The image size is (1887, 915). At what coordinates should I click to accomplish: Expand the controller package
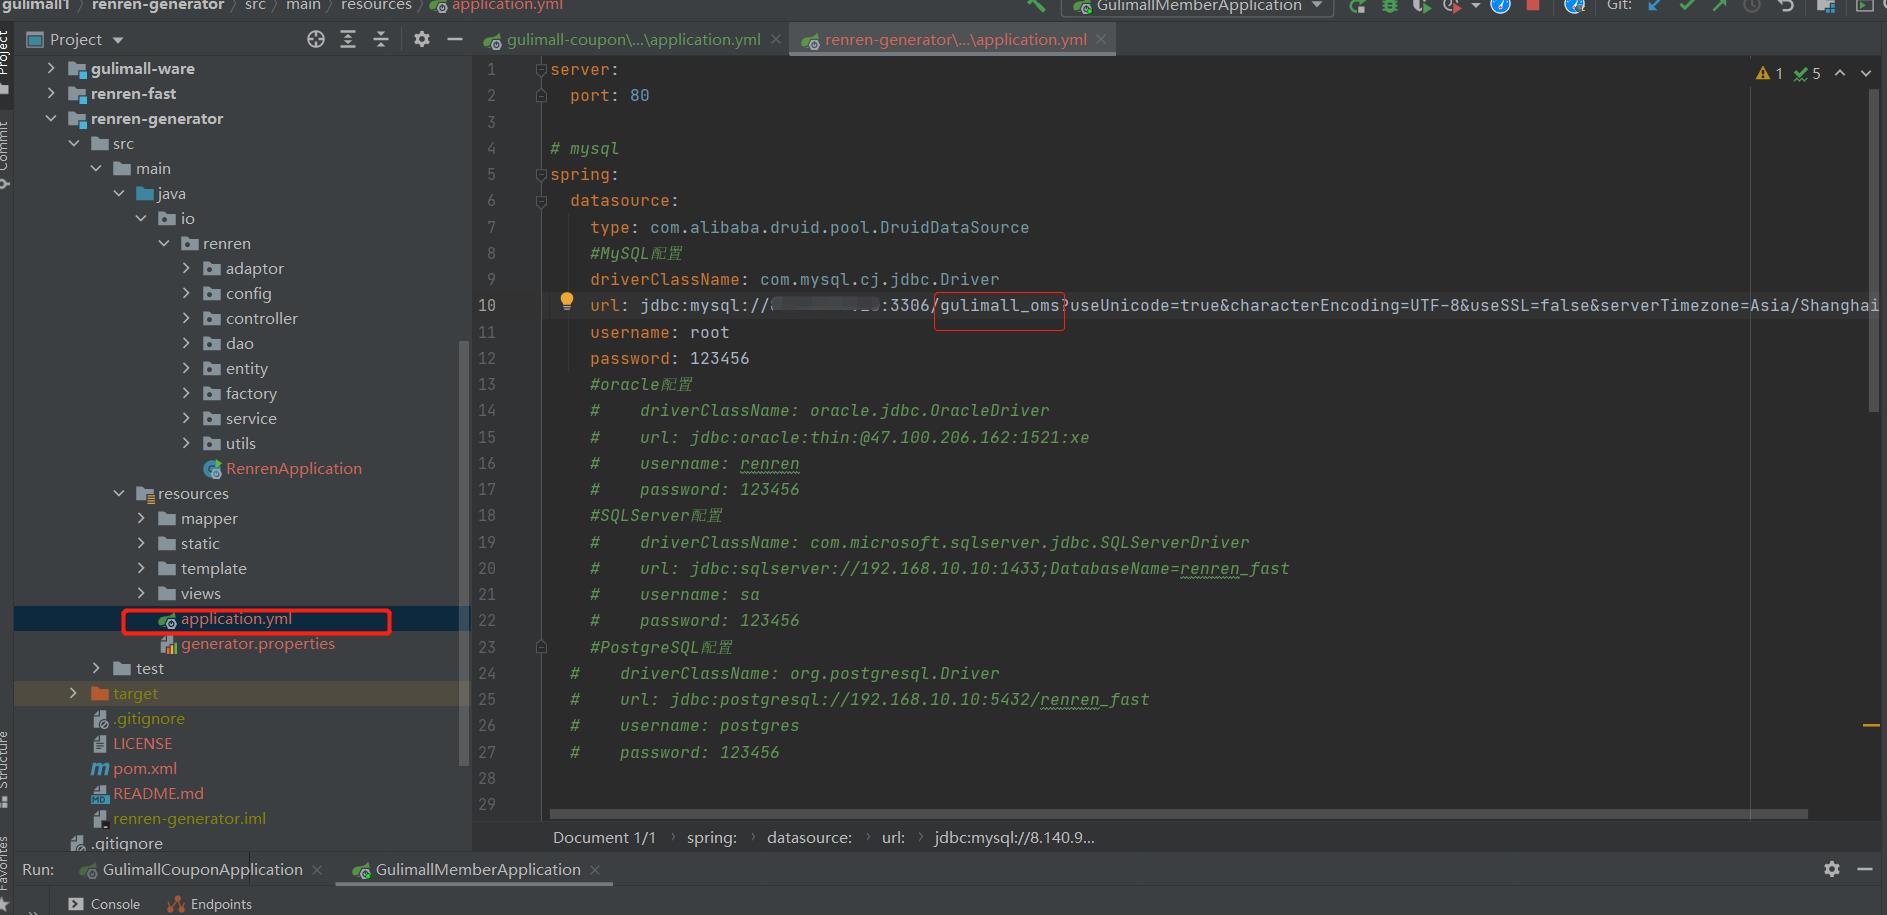pos(186,318)
